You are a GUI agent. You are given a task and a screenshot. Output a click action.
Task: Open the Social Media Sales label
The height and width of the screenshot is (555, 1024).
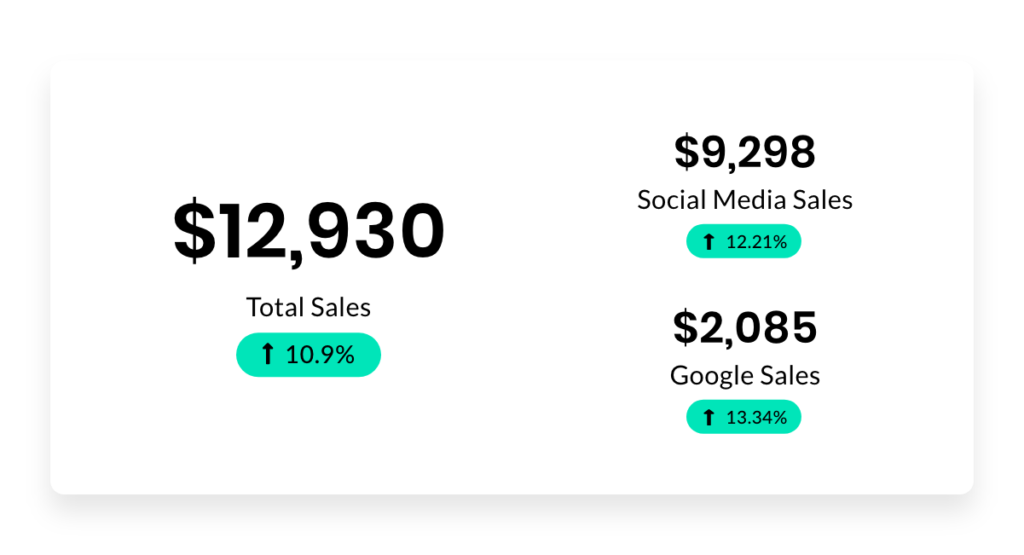click(744, 200)
